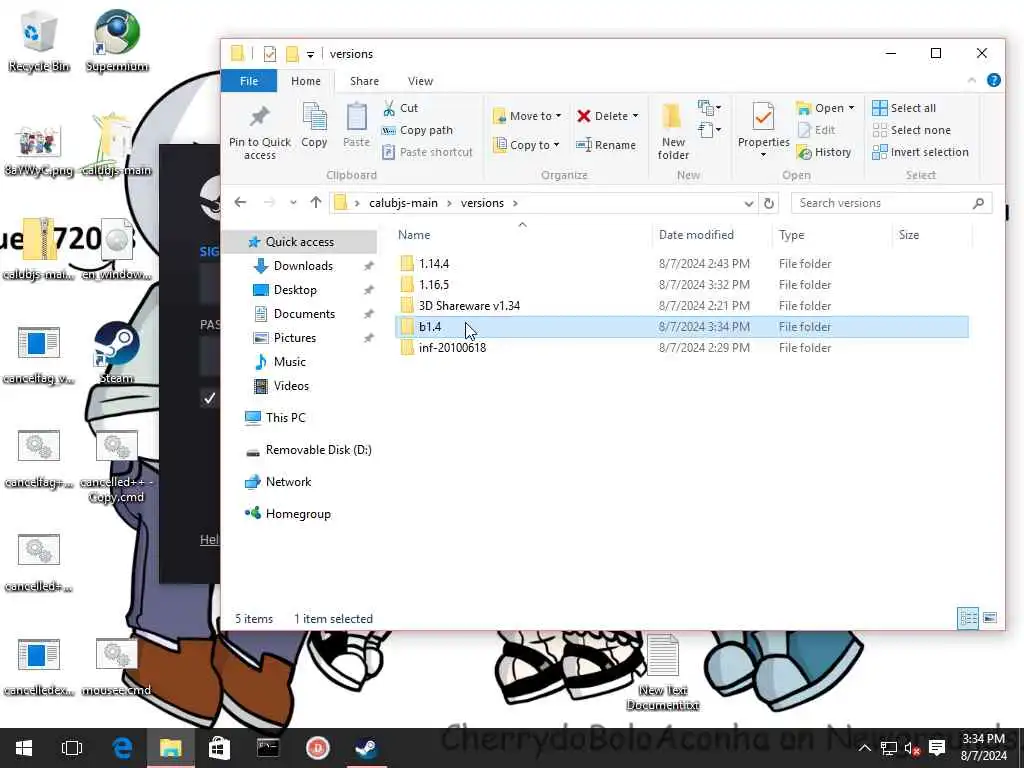Click Paste shortcut in Clipboard group
Screen dimensions: 1024x768
click(427, 152)
